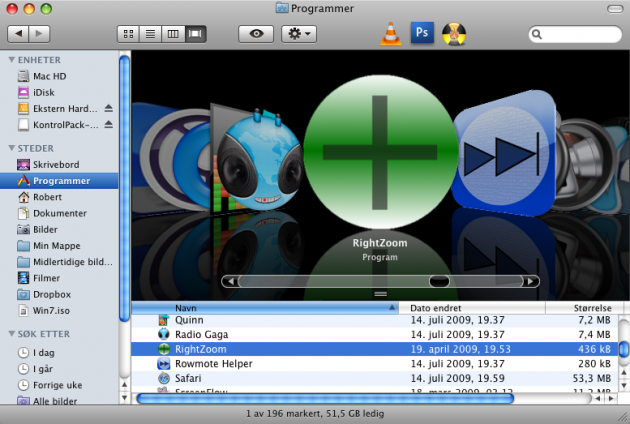Click the Cover Flow divider grip handle
This screenshot has width=630, height=424.
pos(380,294)
